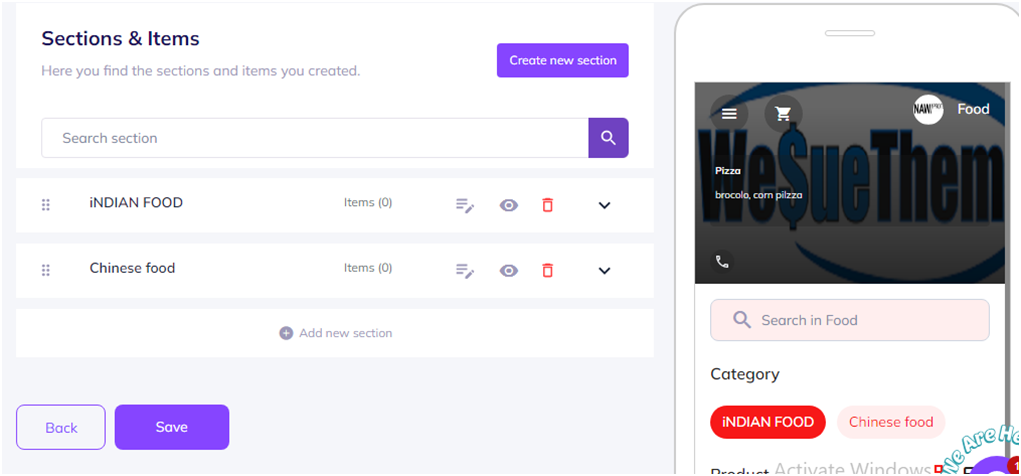Click the iNDIAN FOOD section name

click(x=136, y=203)
